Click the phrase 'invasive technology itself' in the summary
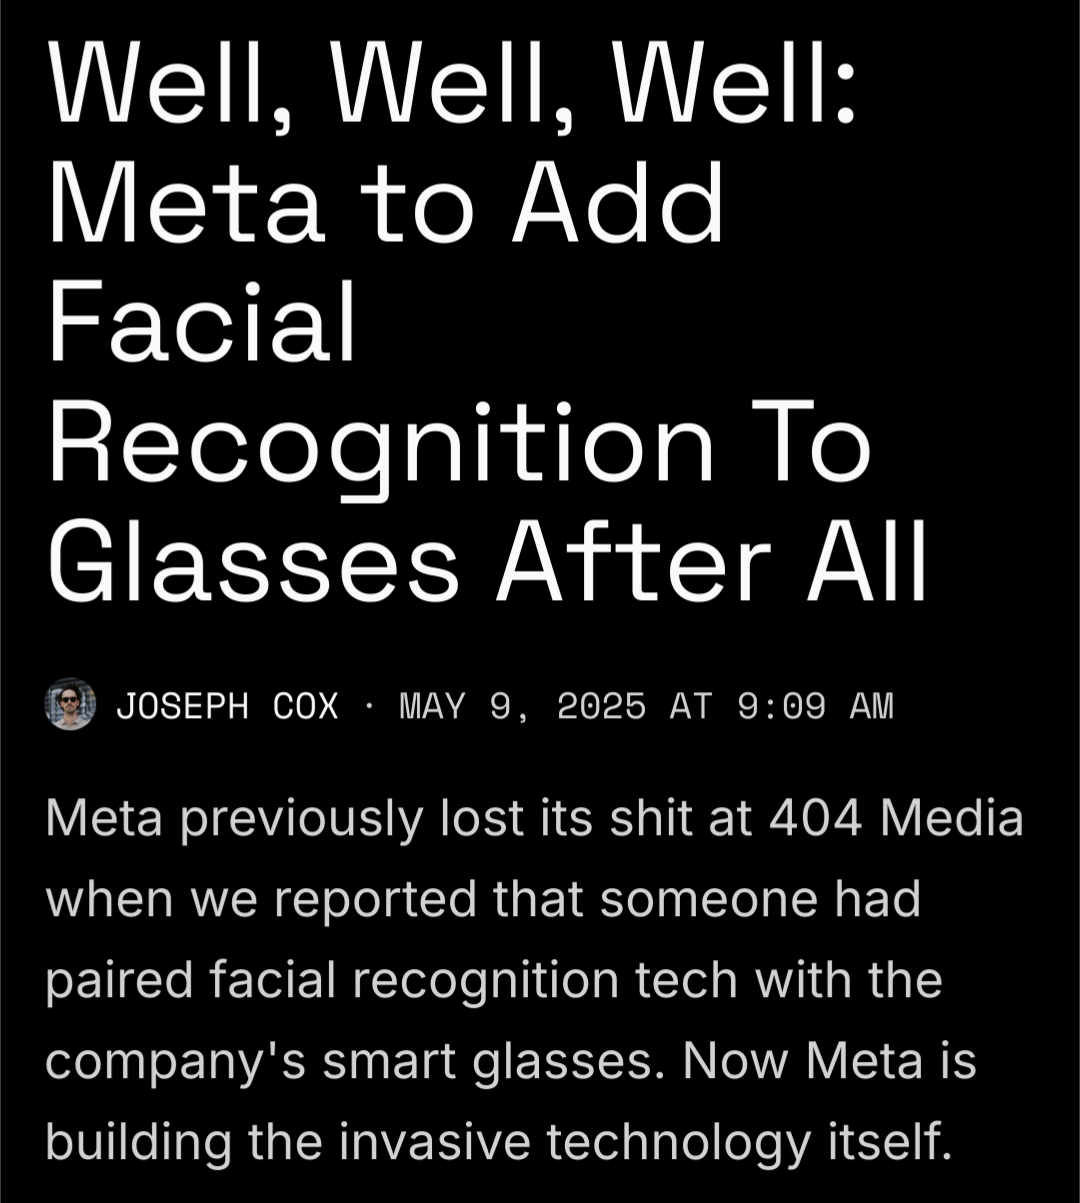 (643, 1141)
